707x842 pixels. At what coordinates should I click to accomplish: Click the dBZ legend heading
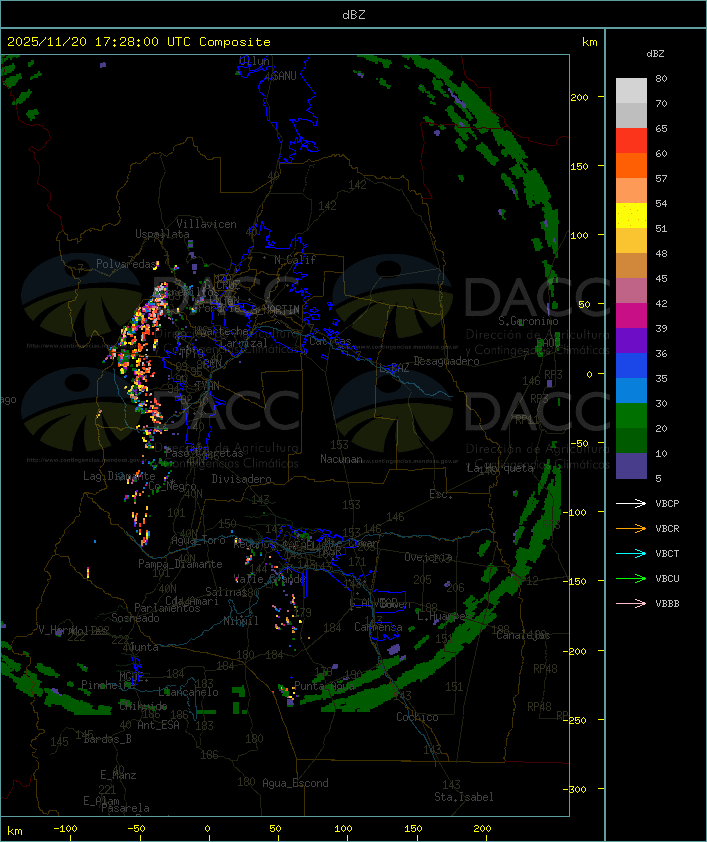[655, 54]
